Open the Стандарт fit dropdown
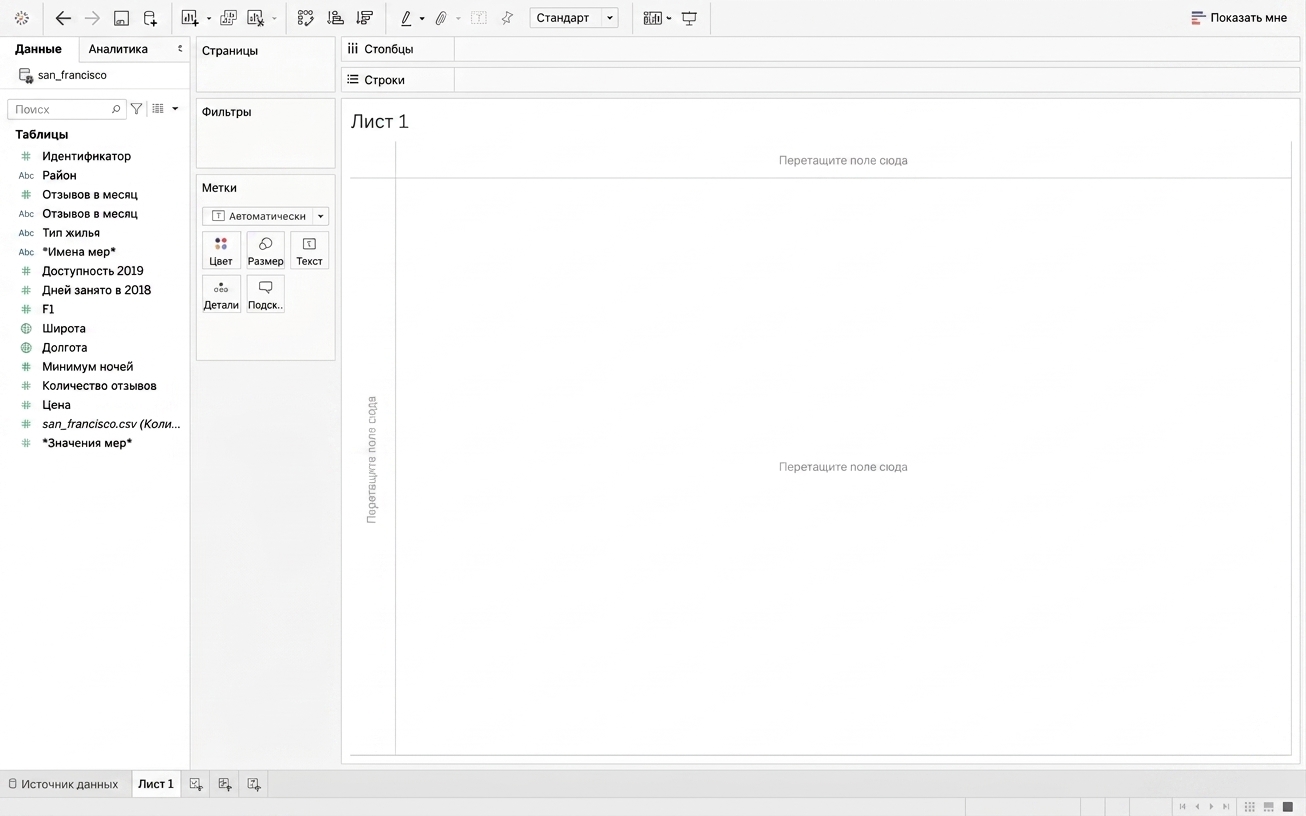 tap(574, 18)
